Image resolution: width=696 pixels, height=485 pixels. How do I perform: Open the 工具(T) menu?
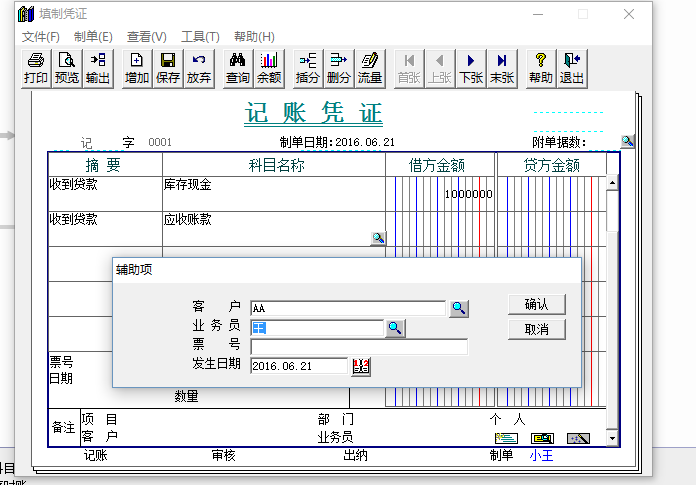[x=200, y=36]
